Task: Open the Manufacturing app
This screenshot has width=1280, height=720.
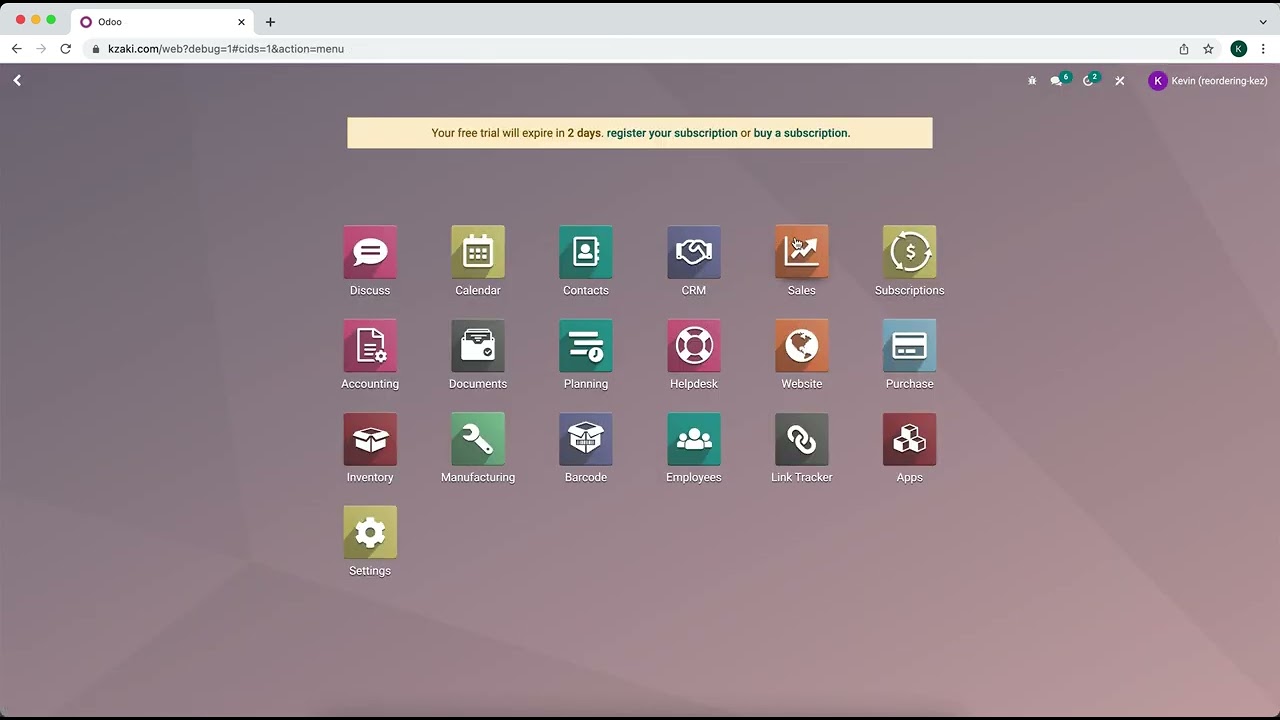Action: (x=478, y=439)
